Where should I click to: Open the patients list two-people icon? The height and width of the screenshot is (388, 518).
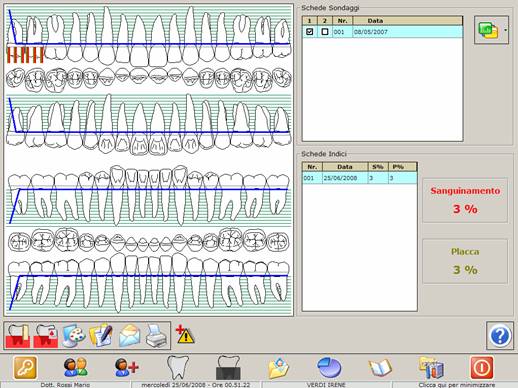(x=76, y=367)
